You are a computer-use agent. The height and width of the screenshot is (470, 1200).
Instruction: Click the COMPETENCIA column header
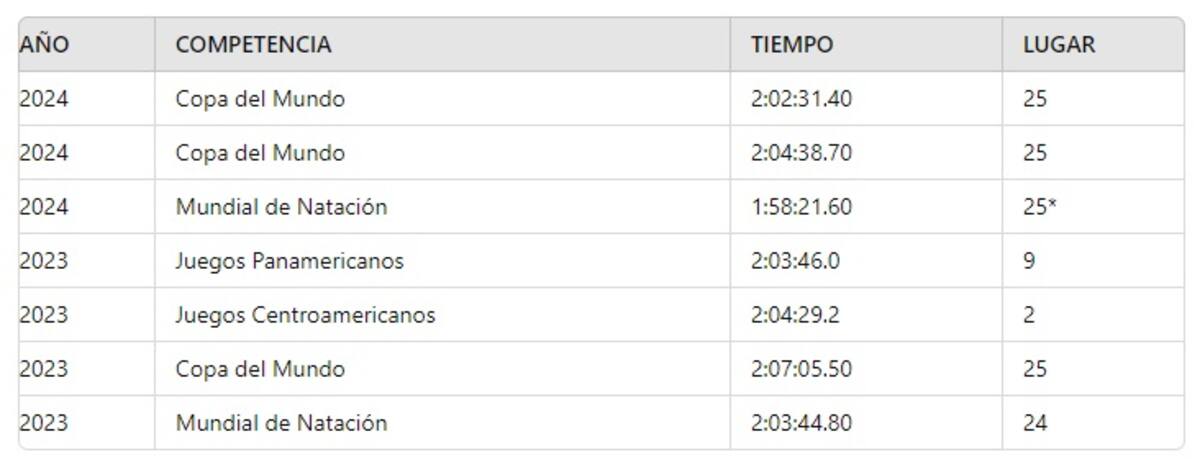253,45
